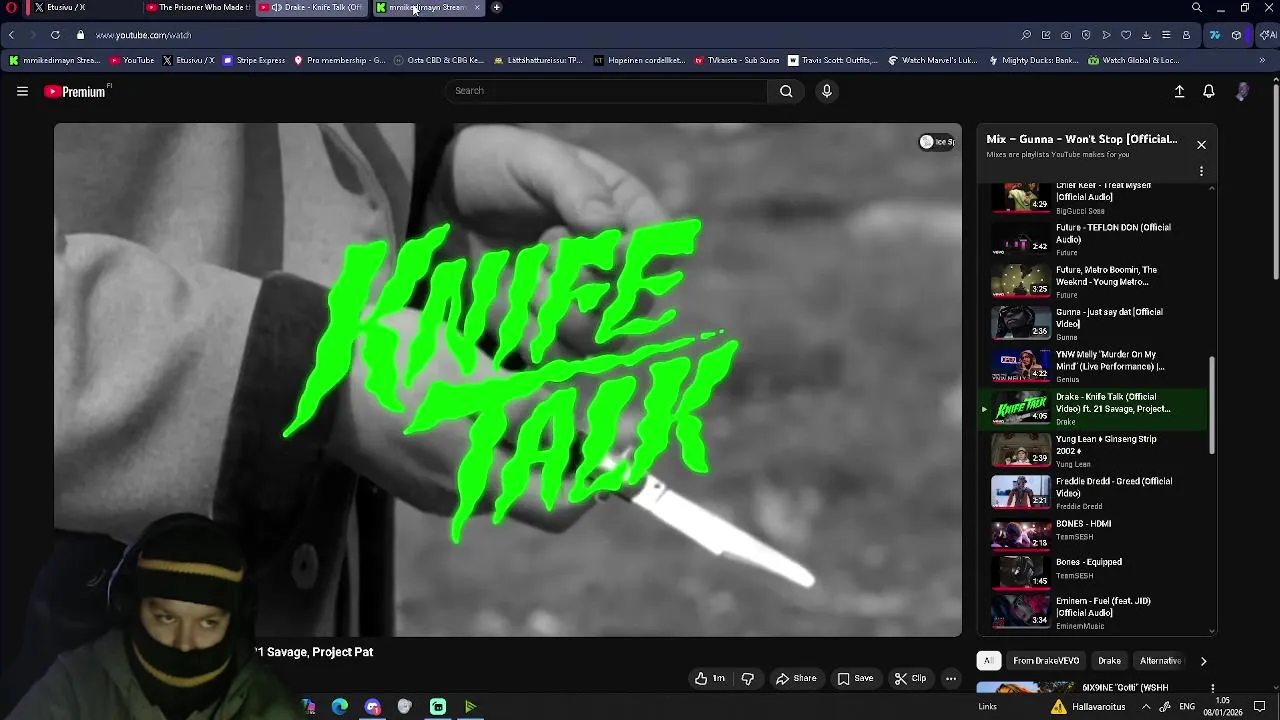Select the Drake filter chip
This screenshot has width=1280, height=720.
(1110, 661)
